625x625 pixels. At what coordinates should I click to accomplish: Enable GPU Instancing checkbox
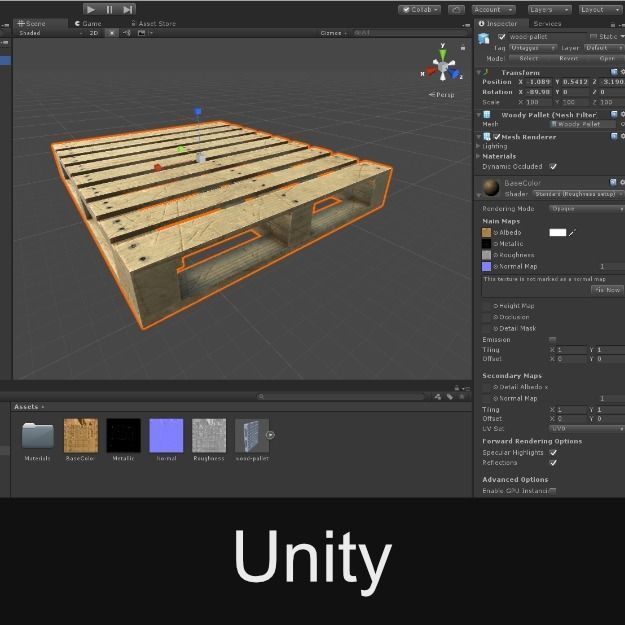point(553,491)
